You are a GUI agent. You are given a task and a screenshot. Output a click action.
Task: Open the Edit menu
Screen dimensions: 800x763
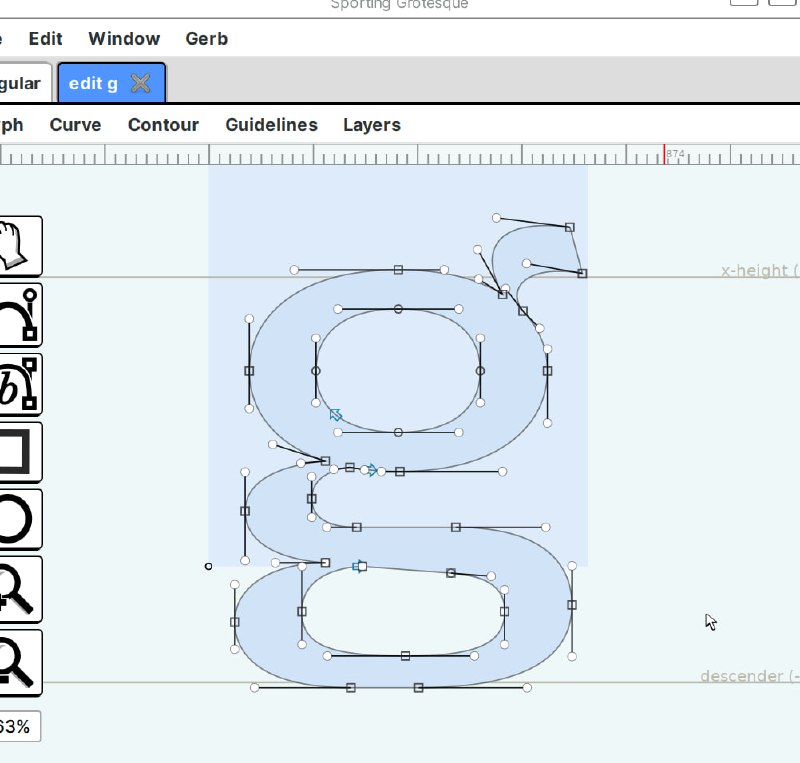pyautogui.click(x=45, y=39)
